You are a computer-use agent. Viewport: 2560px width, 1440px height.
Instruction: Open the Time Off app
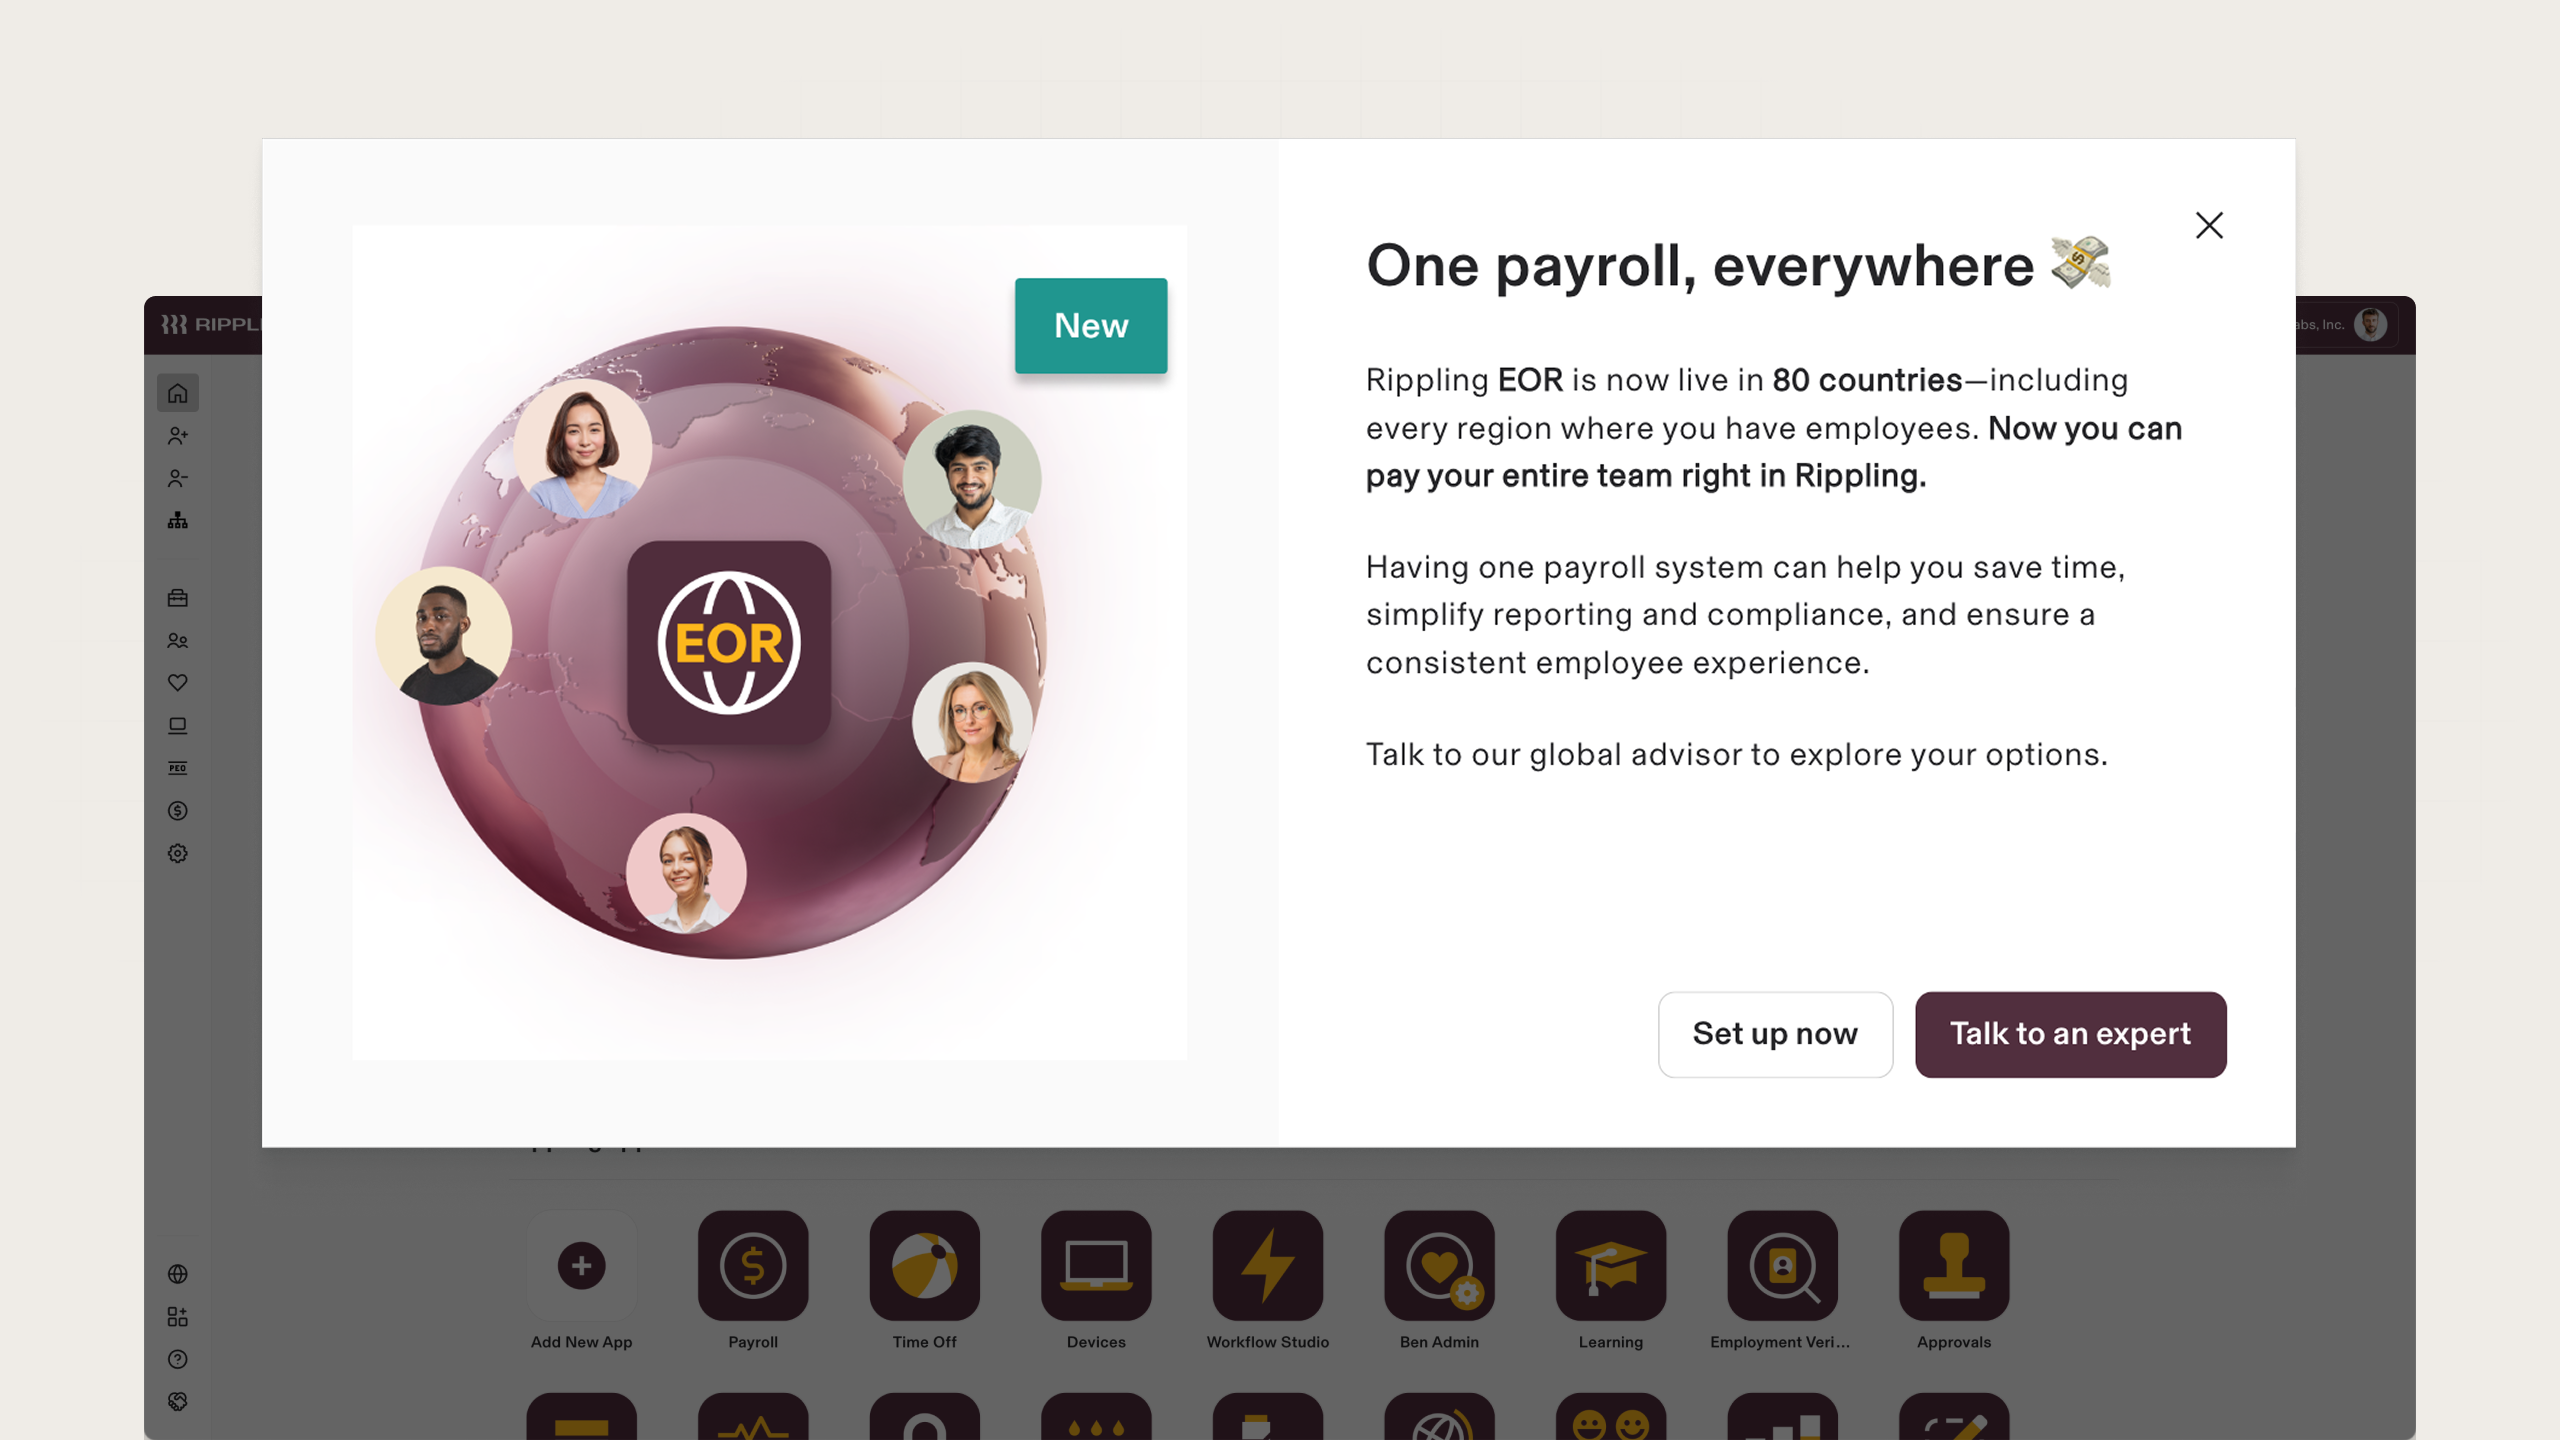(924, 1265)
